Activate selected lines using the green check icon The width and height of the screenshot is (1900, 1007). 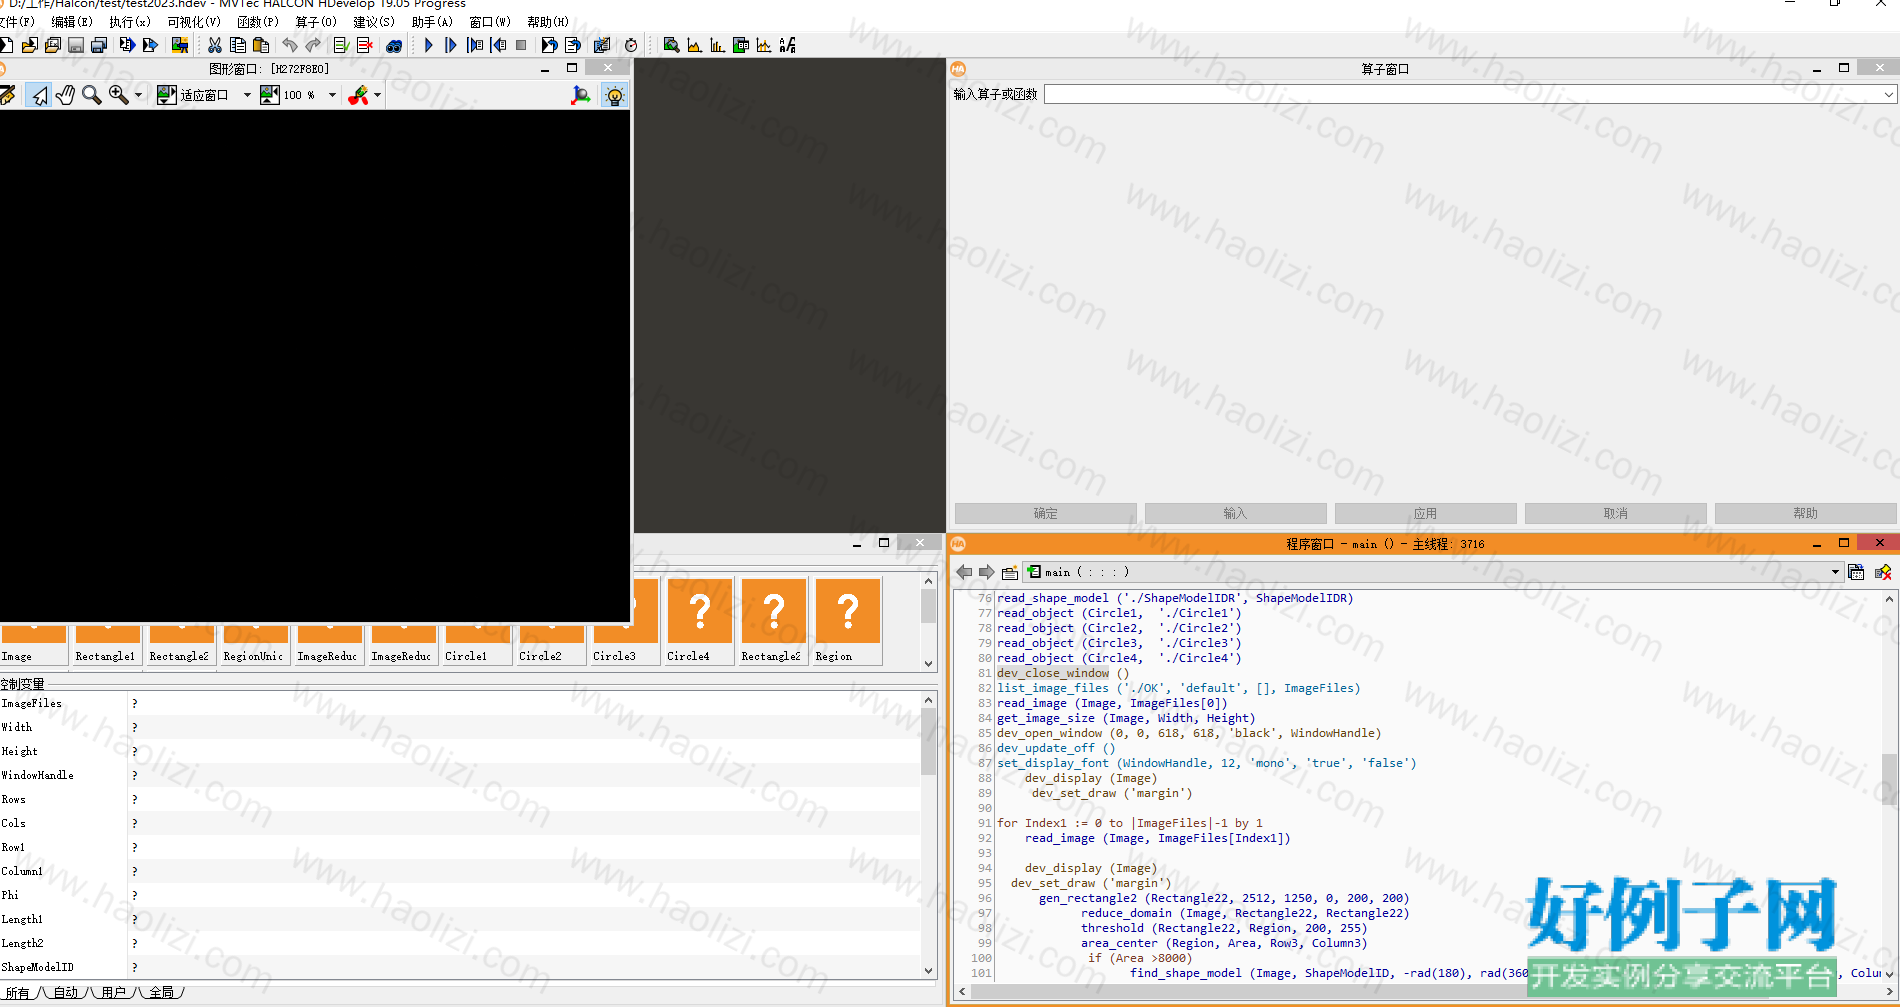coord(341,45)
